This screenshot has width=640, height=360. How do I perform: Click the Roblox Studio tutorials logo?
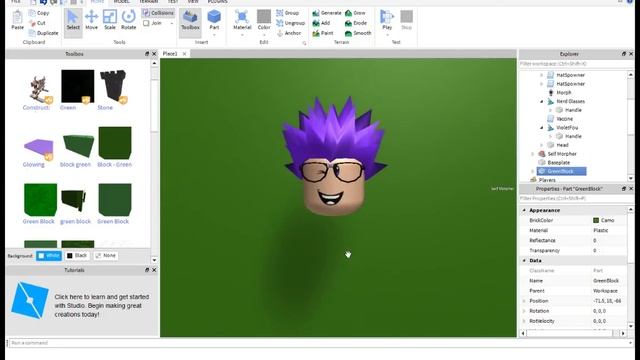tap(30, 300)
